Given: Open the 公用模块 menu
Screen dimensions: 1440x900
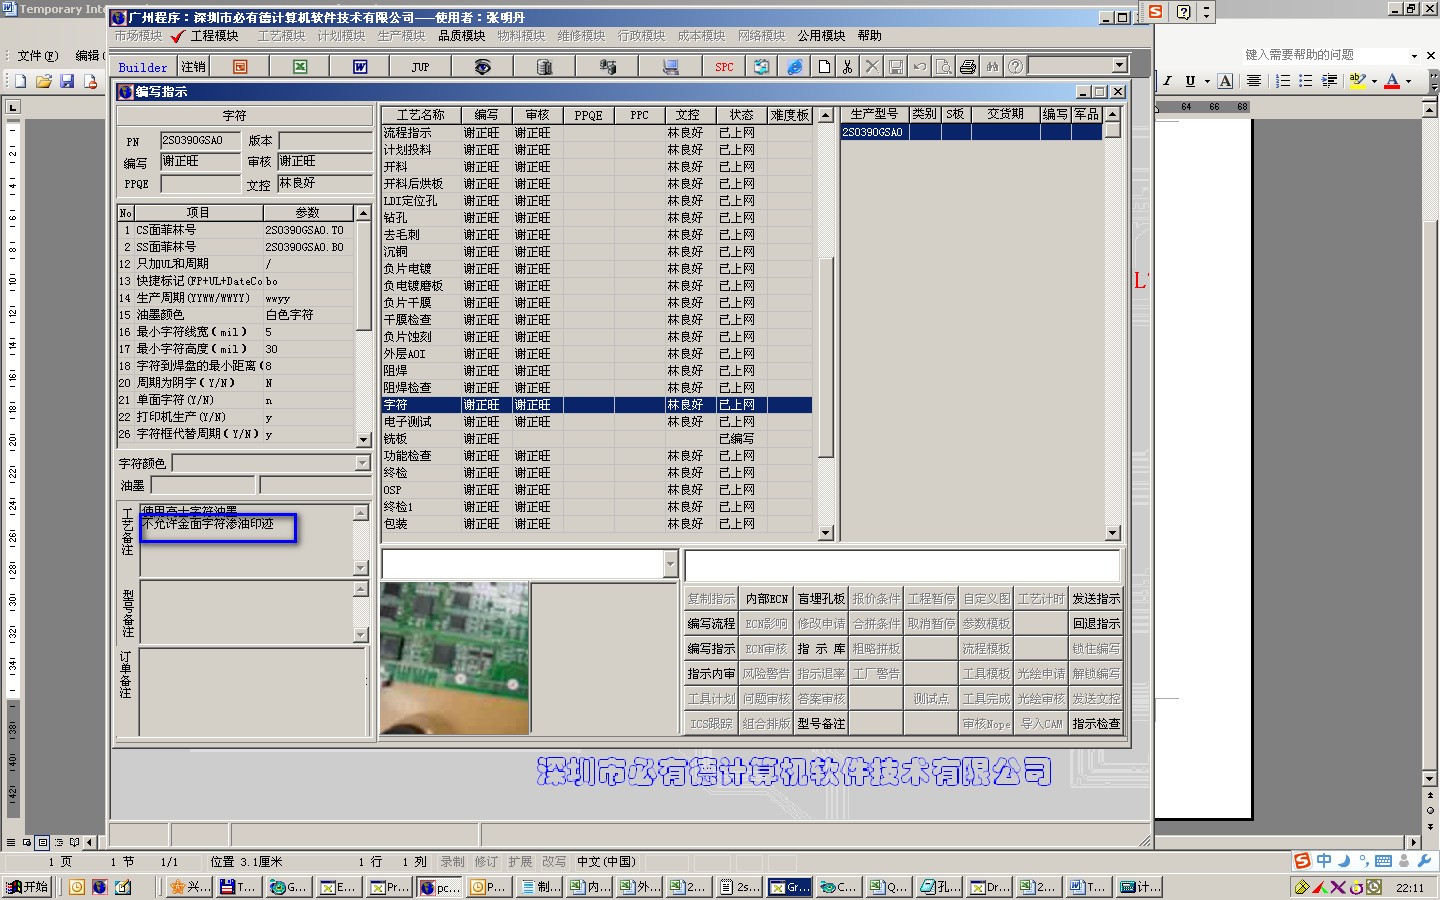Looking at the screenshot, I should pos(821,36).
